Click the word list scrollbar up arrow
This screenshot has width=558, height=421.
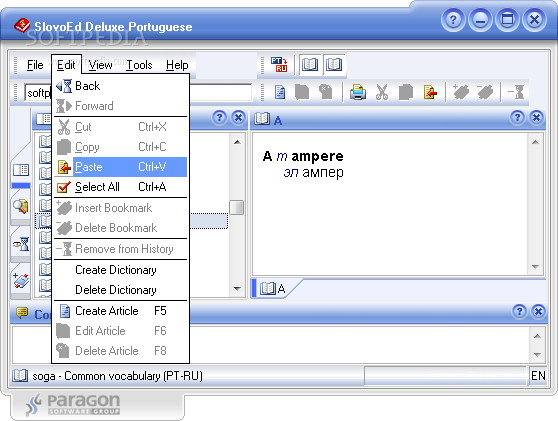coord(237,142)
